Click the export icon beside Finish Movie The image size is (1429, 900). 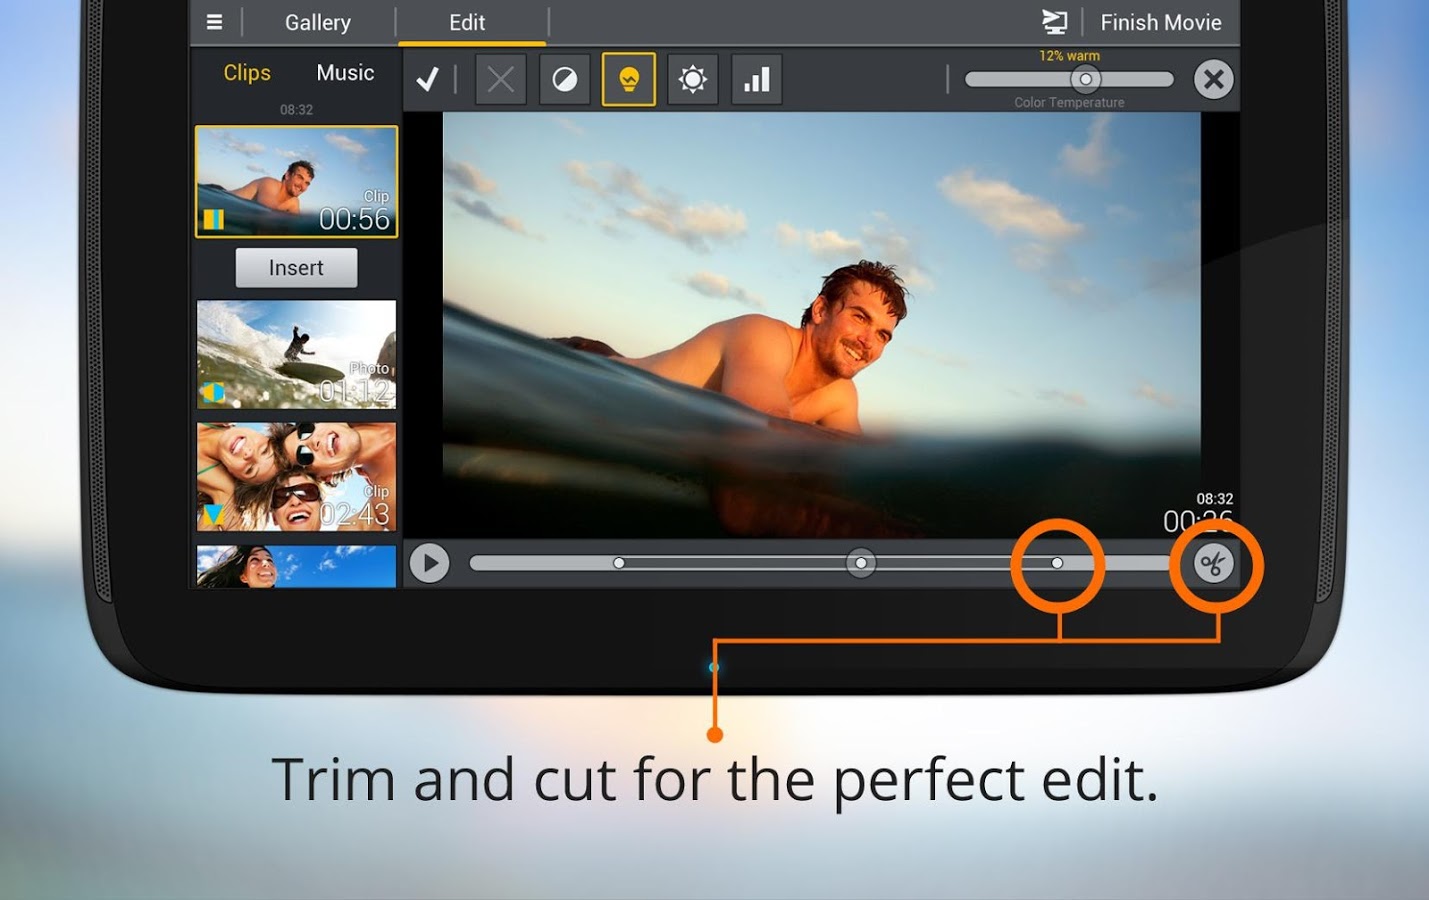(1054, 22)
